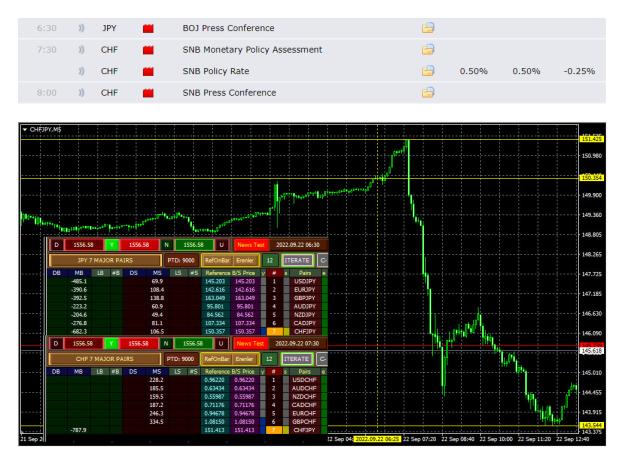Select the NZDJPY pair row

pyautogui.click(x=305, y=315)
